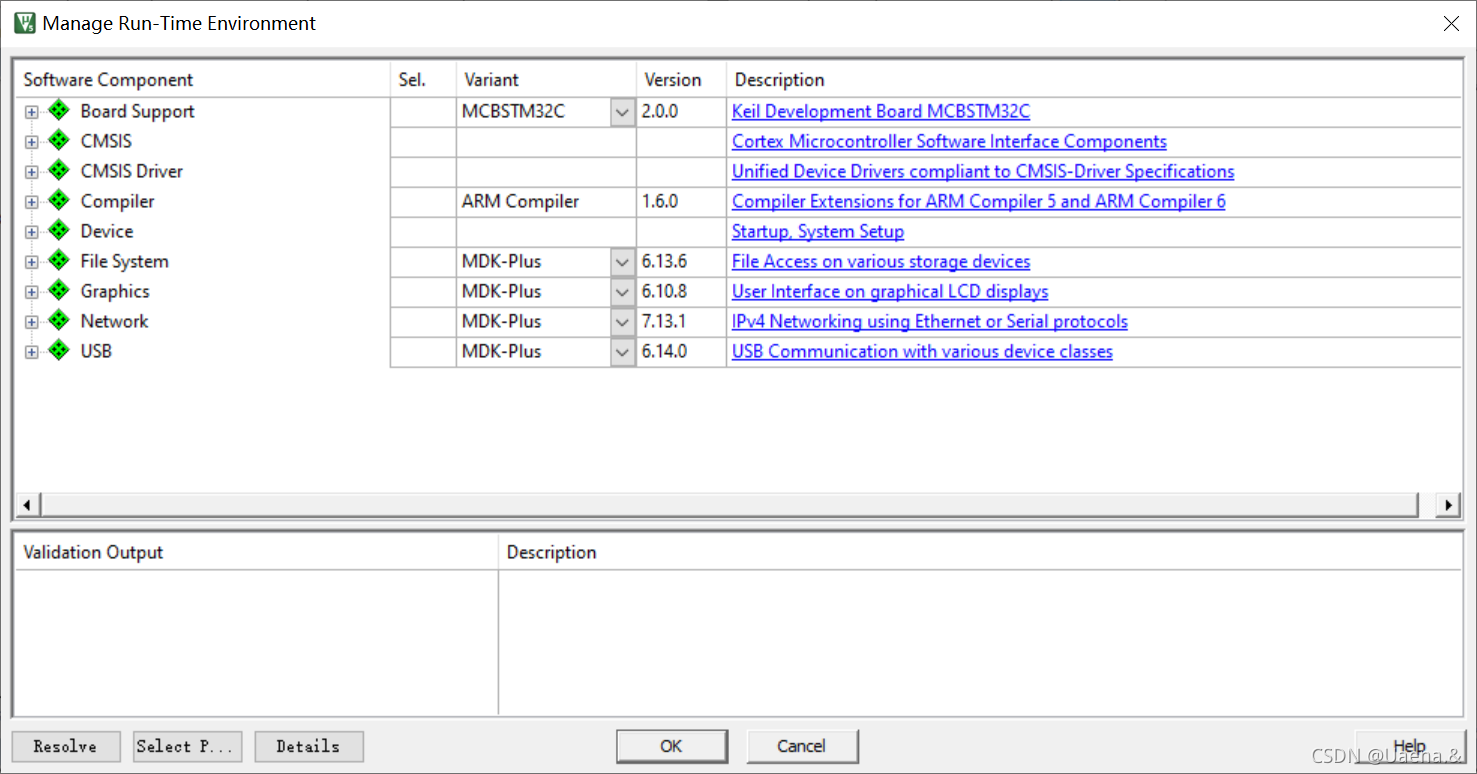Viewport: 1477px width, 774px height.
Task: Expand the Device tree node
Action: coord(32,232)
